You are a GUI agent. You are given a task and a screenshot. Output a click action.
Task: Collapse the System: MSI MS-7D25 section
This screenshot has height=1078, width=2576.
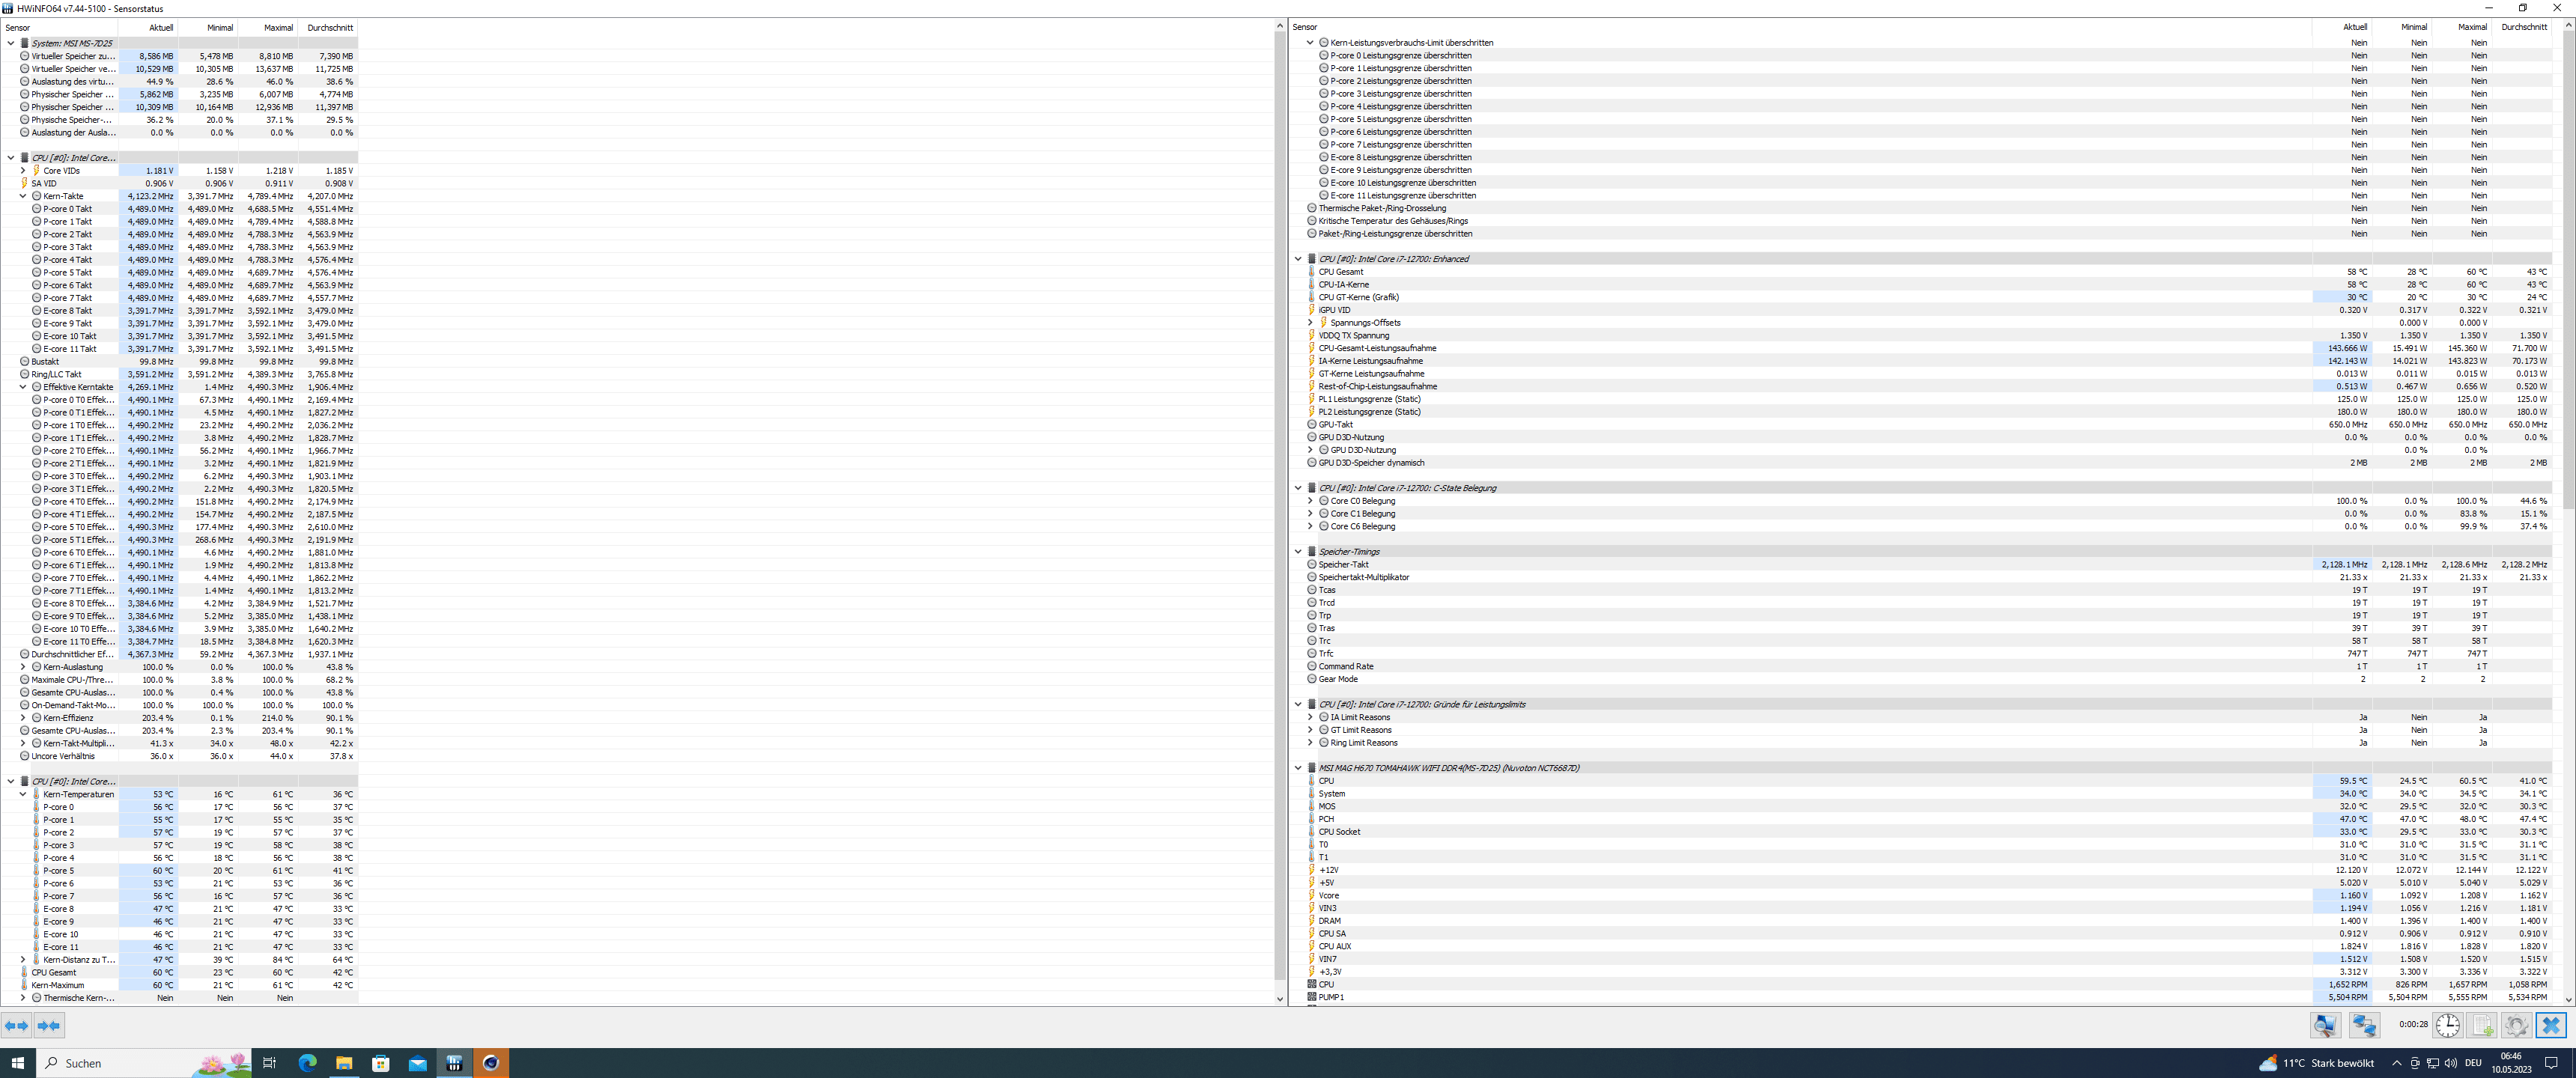pos(11,43)
